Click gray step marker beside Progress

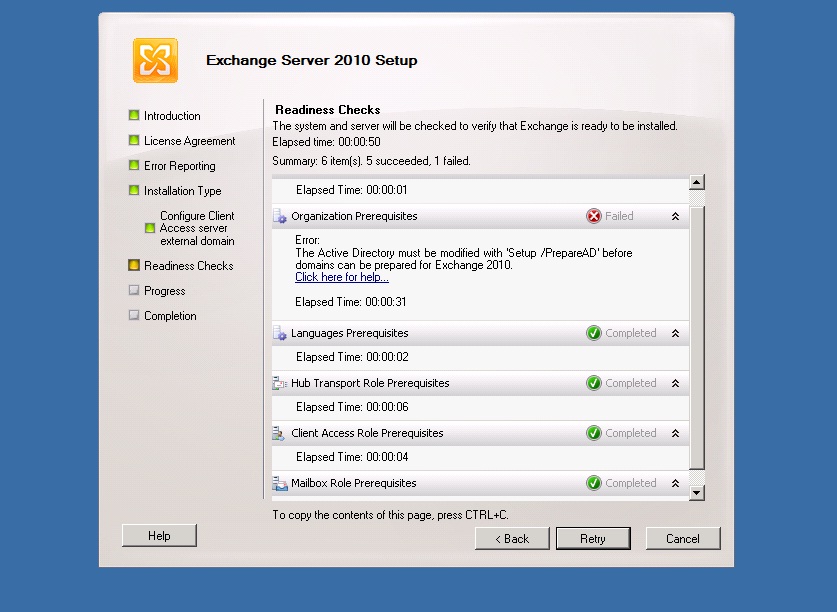point(134,291)
